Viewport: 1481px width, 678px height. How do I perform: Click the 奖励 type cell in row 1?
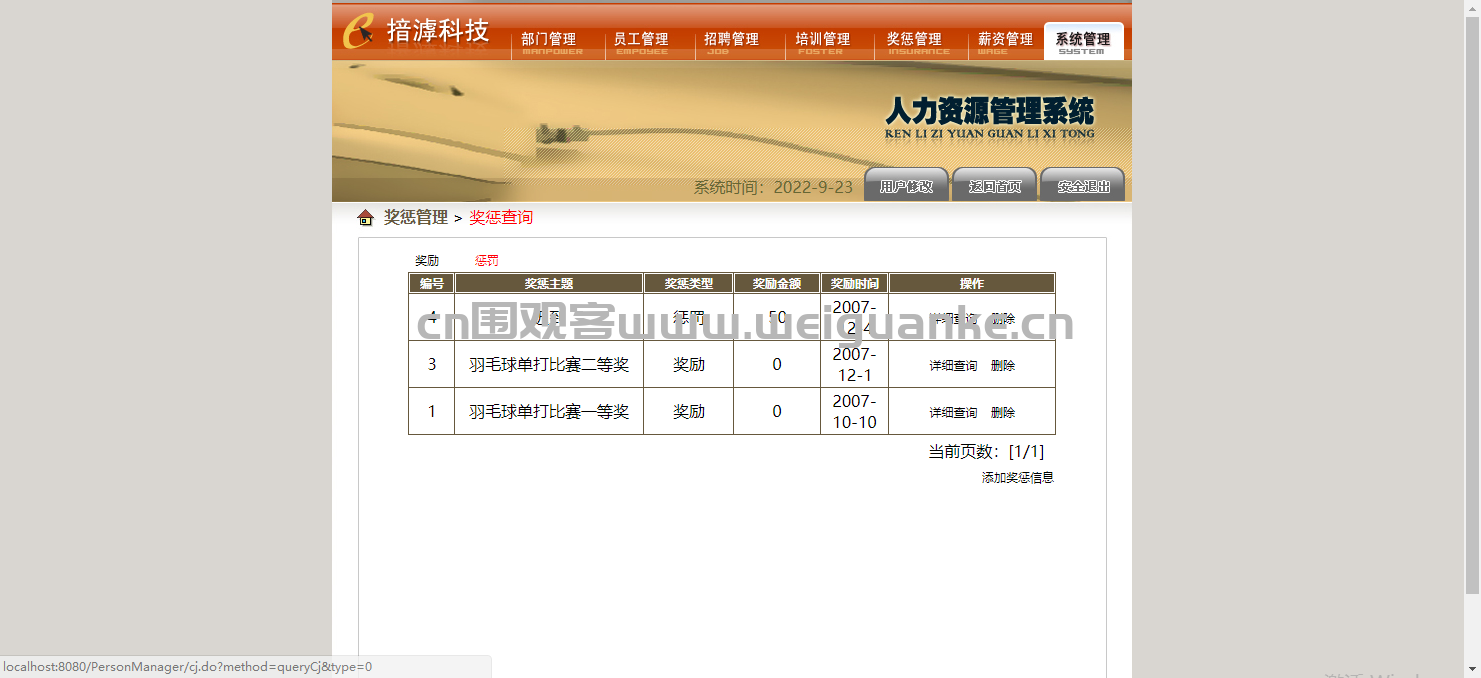[x=689, y=412]
